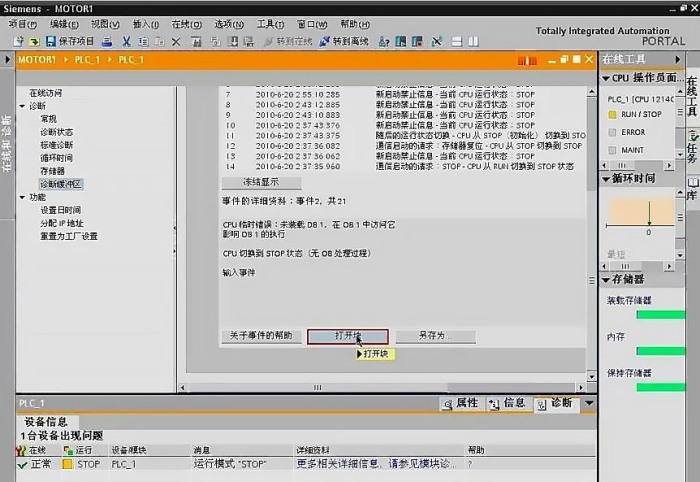Click the 装载存储器 green usage bar
The height and width of the screenshot is (482, 700).
(661, 315)
